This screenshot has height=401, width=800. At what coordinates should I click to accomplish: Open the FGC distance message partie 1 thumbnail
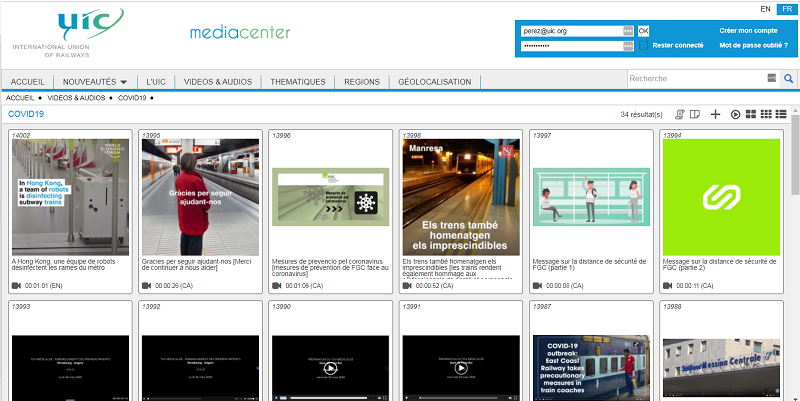[x=591, y=197]
